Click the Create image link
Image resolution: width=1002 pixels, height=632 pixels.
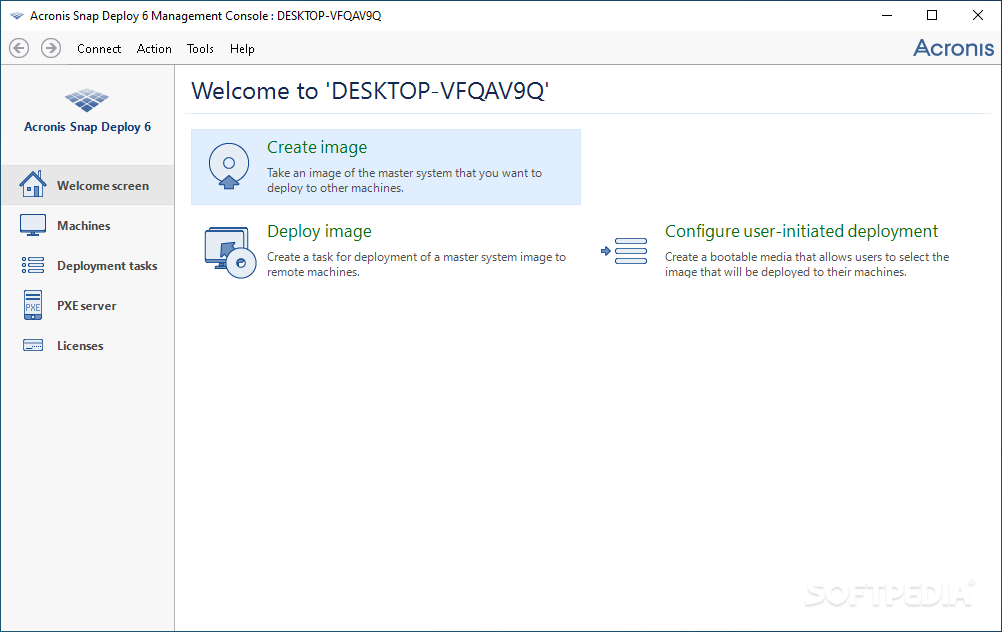[317, 147]
